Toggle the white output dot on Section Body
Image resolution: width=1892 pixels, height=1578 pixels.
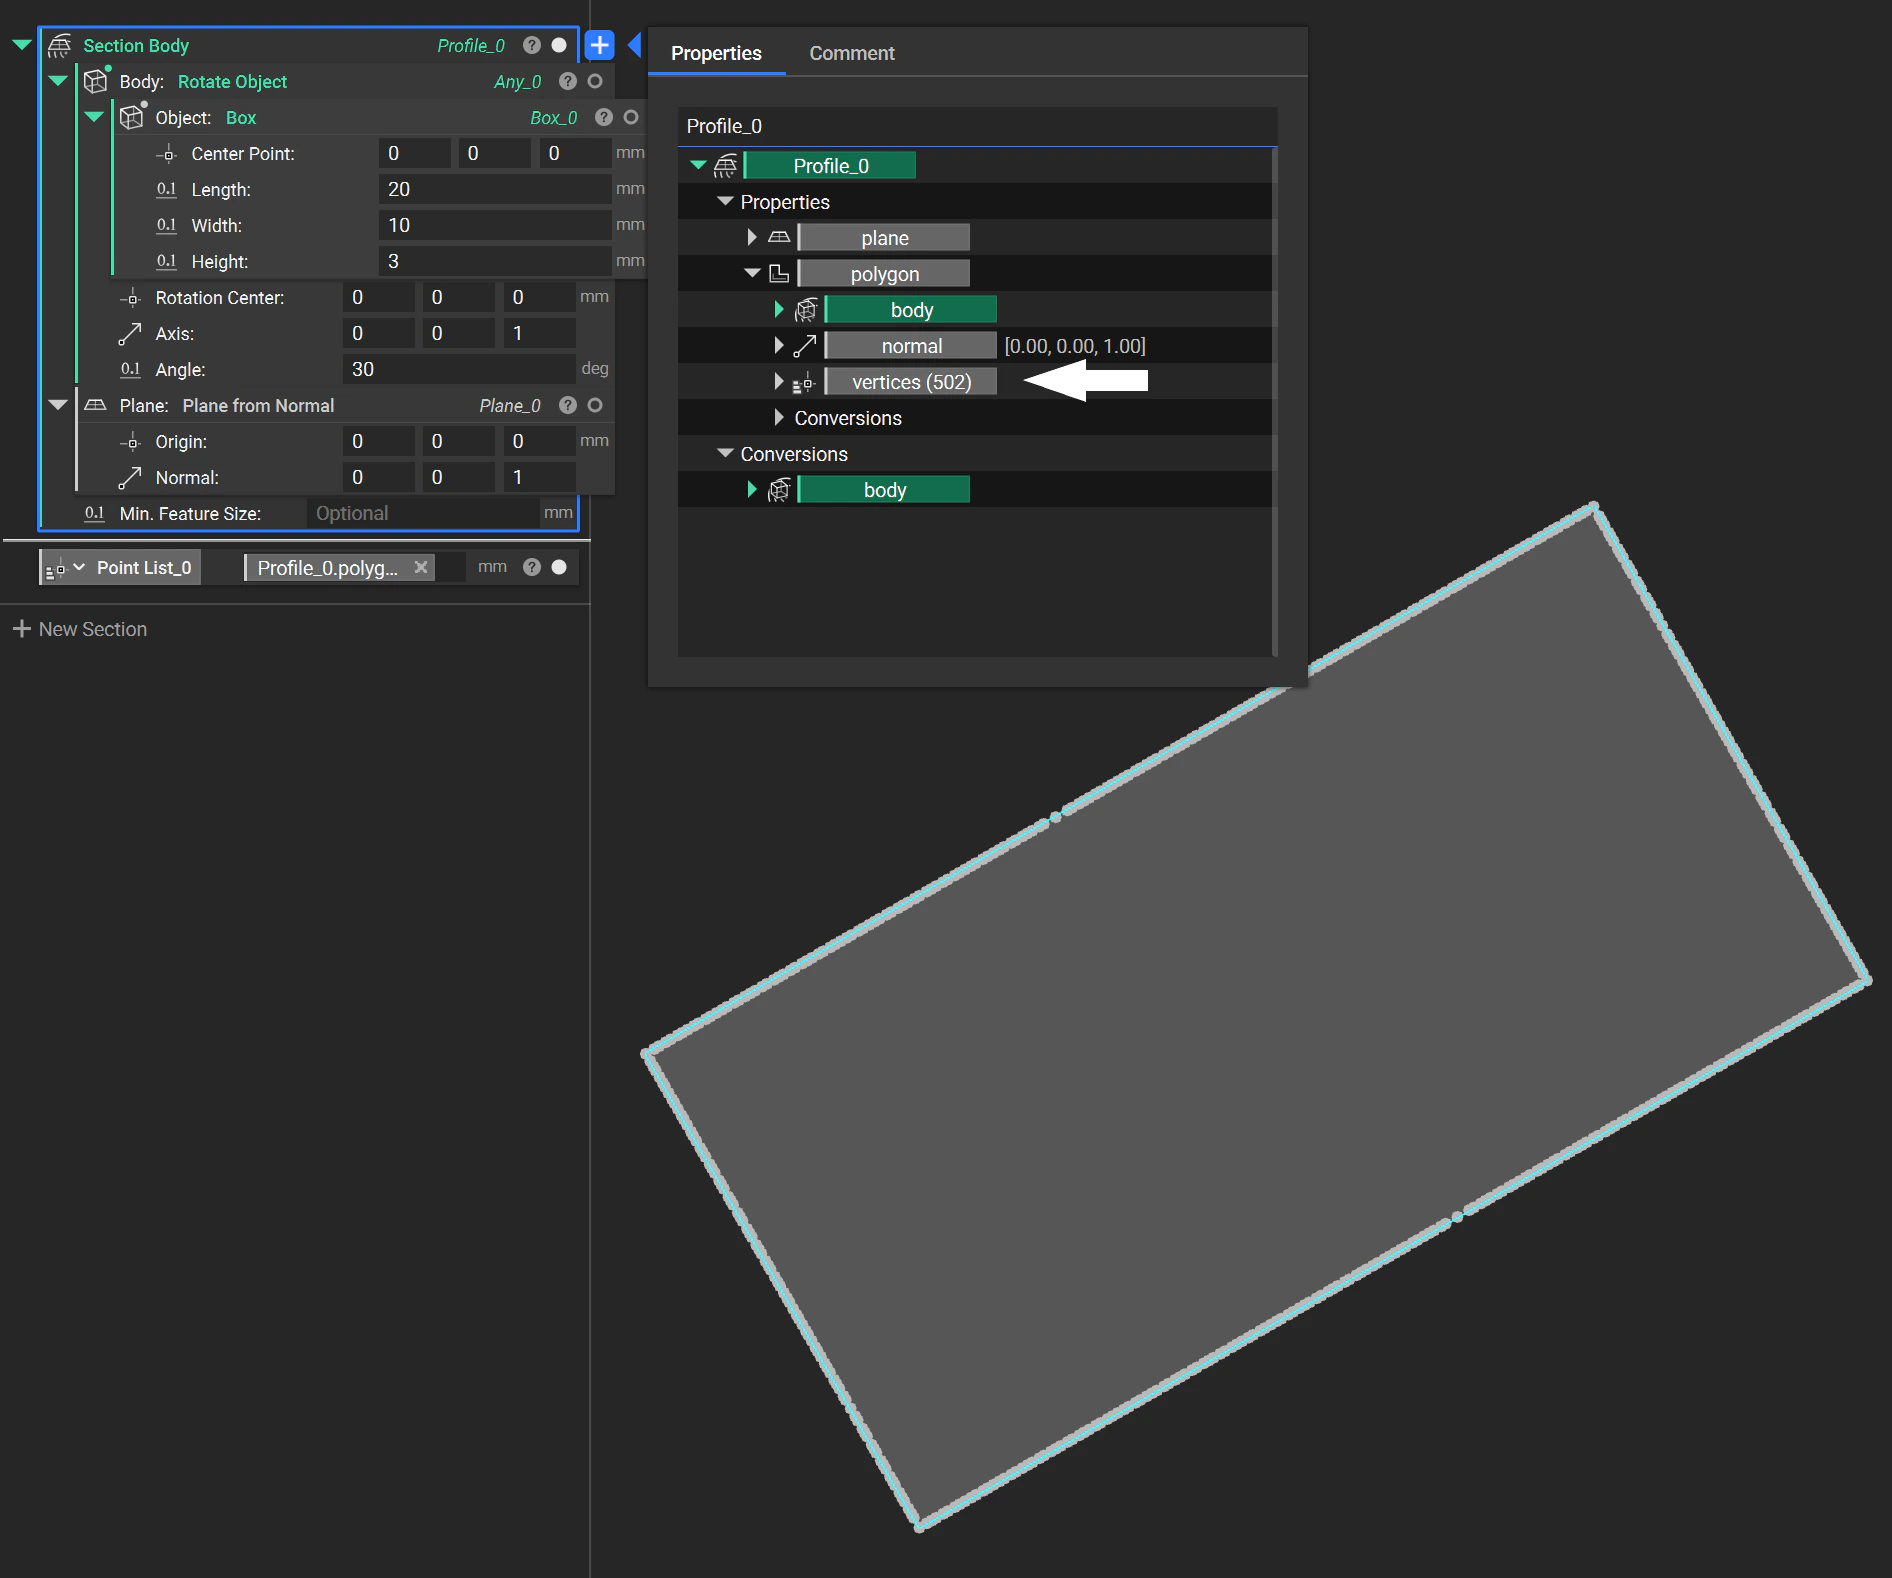tap(560, 45)
